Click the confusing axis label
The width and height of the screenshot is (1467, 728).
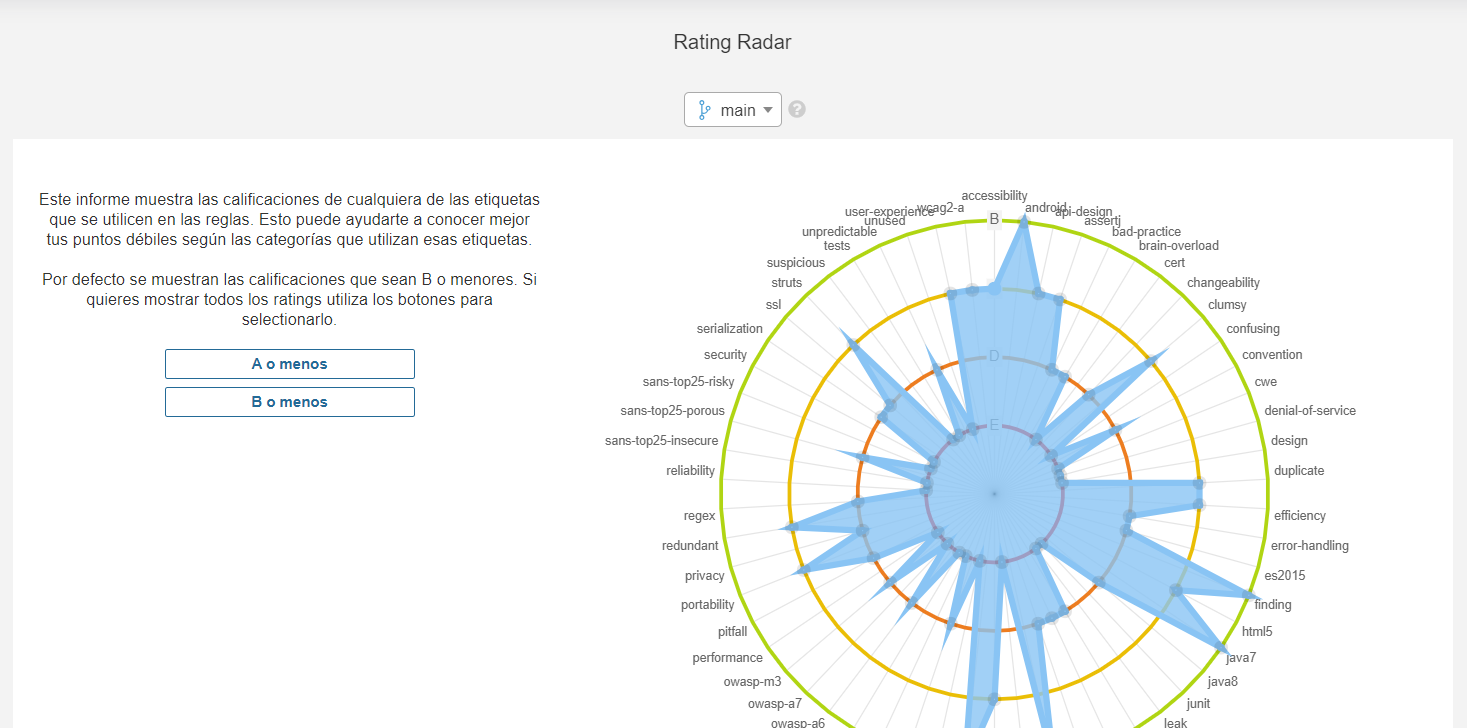point(1253,329)
